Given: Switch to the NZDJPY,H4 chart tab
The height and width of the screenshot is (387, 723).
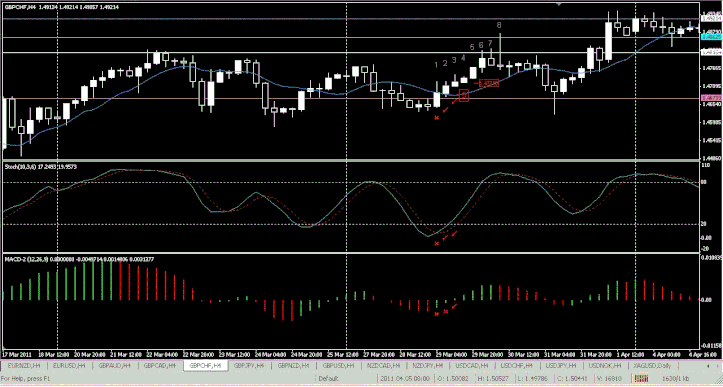Looking at the screenshot, I should point(429,366).
